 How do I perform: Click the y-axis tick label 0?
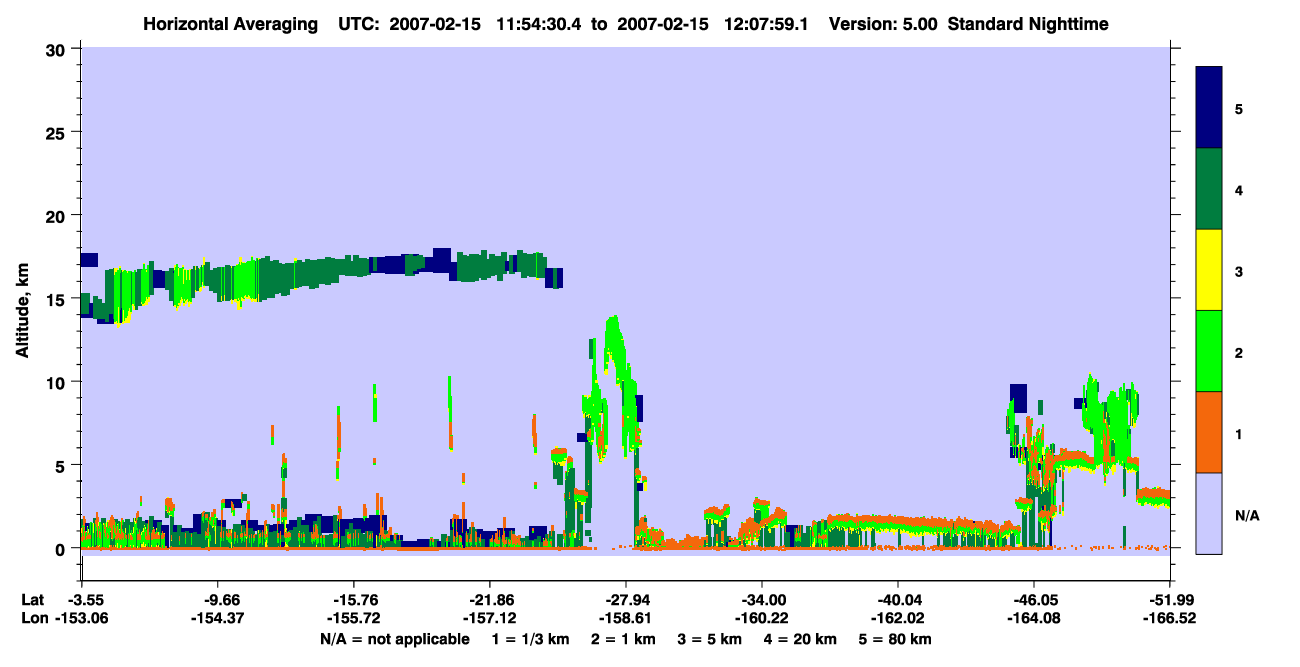(x=62, y=548)
